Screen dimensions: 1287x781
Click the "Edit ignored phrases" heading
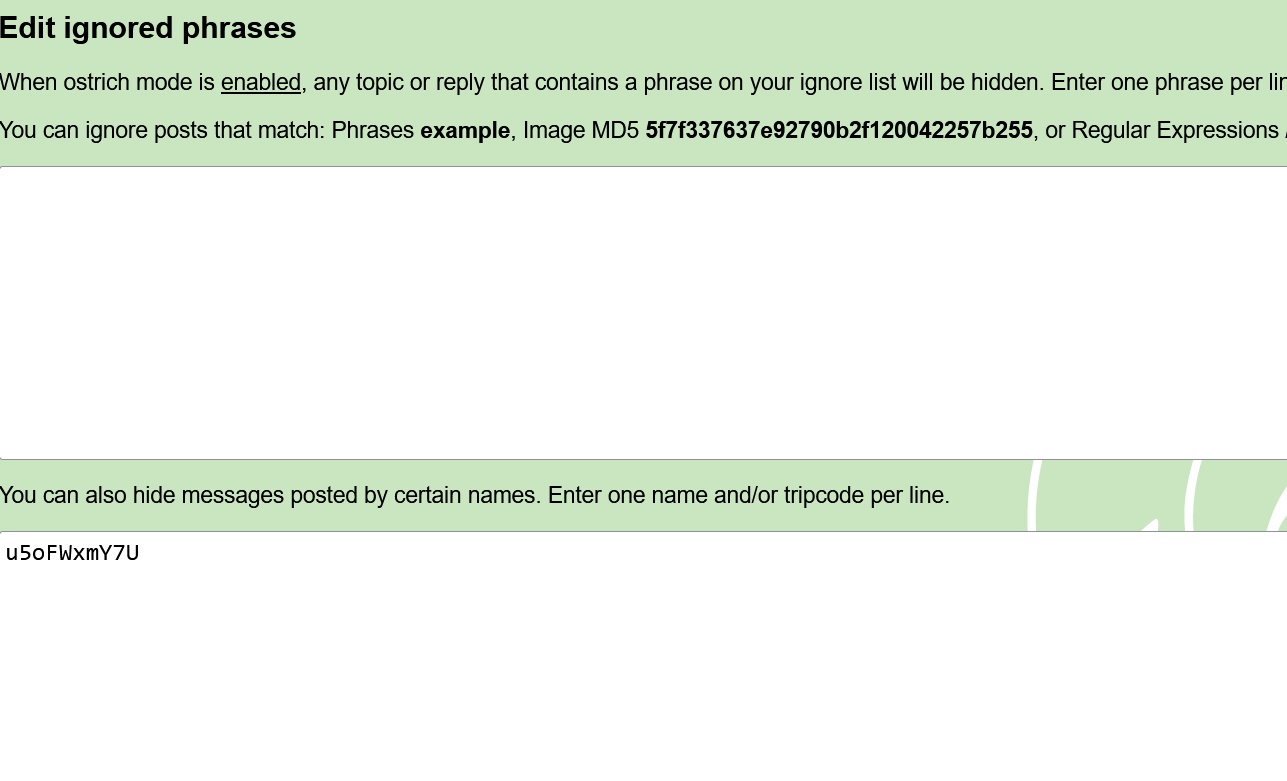coord(148,28)
